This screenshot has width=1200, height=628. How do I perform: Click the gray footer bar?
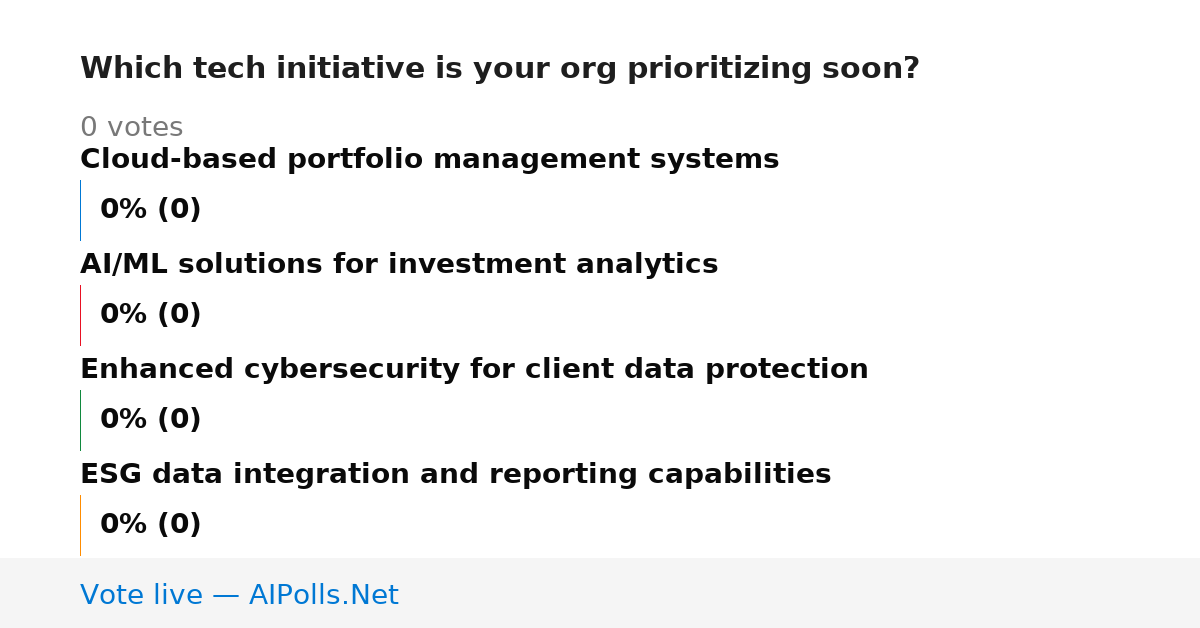[x=600, y=593]
